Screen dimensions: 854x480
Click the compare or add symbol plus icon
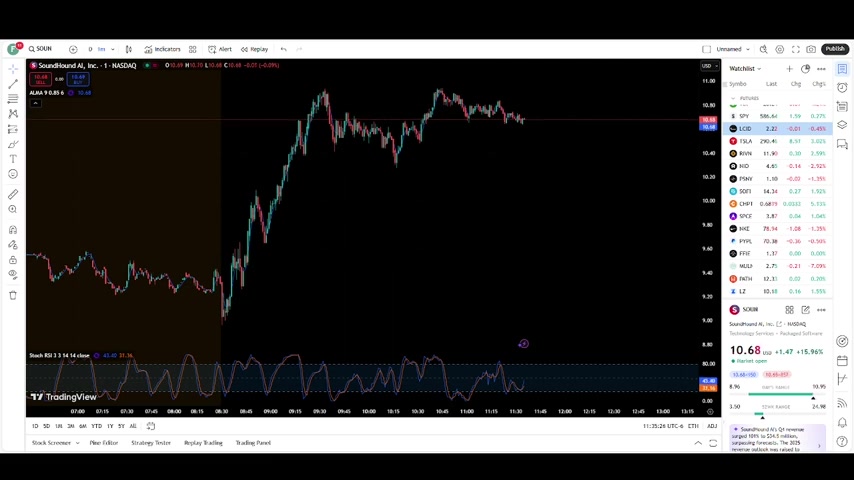[73, 49]
